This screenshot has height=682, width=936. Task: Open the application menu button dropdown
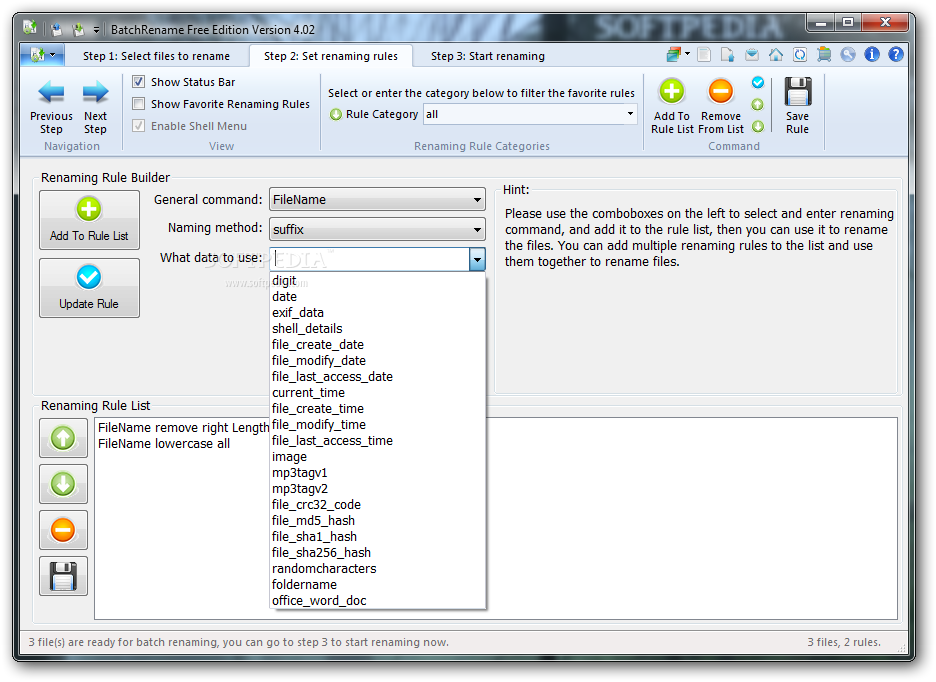[42, 55]
